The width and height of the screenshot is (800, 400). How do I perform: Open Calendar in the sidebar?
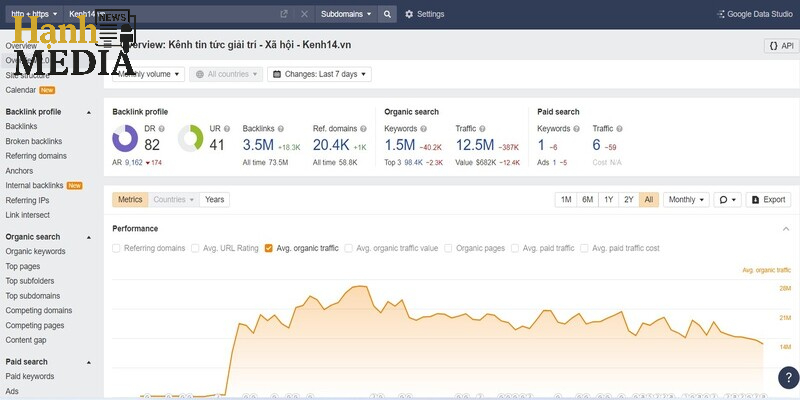(21, 90)
